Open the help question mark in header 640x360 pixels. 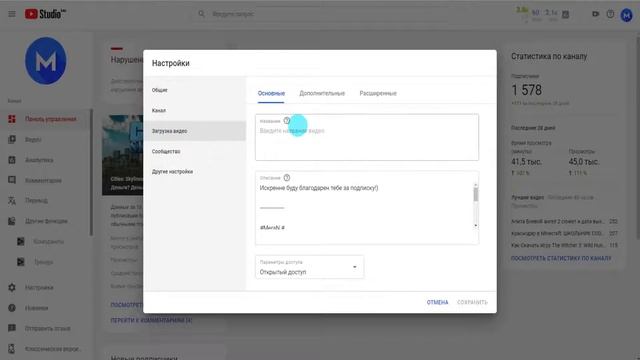(x=610, y=14)
